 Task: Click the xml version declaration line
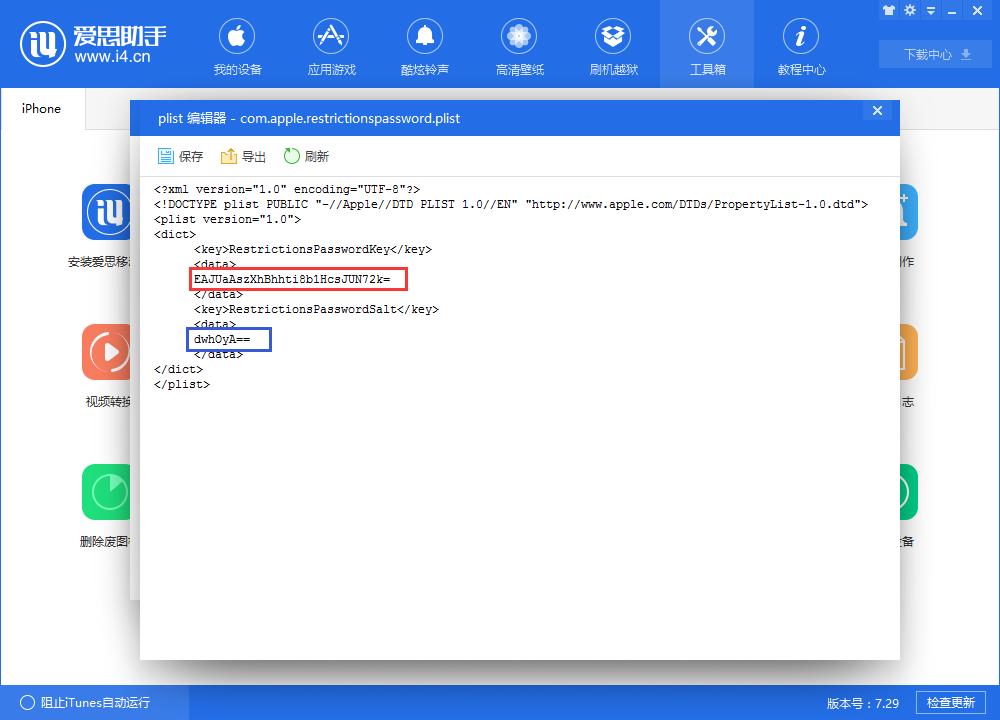287,189
